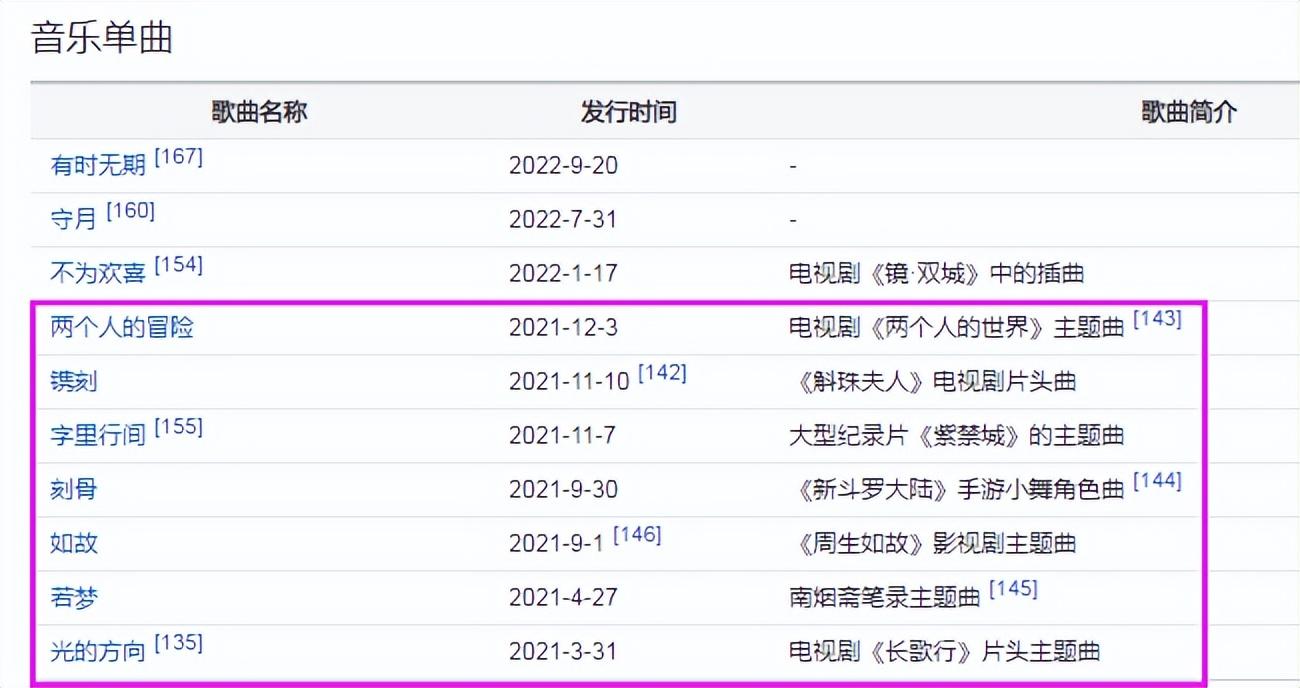Open the song link 镌刻
Image resolution: width=1300 pixels, height=688 pixels.
(x=74, y=382)
